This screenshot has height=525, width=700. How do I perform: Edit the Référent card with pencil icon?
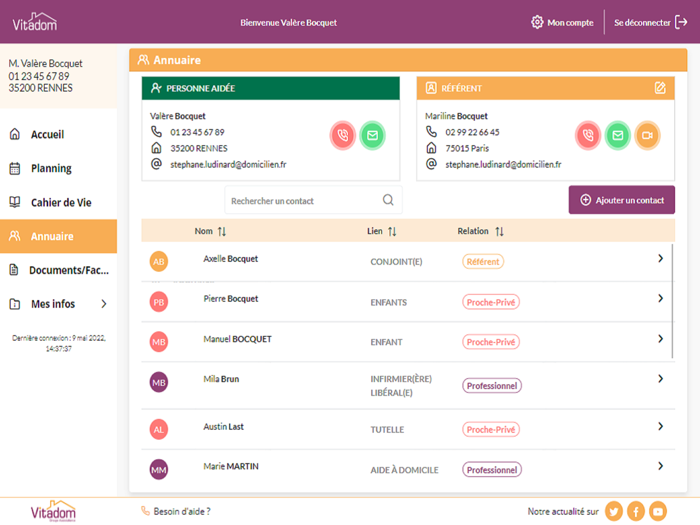click(x=660, y=88)
